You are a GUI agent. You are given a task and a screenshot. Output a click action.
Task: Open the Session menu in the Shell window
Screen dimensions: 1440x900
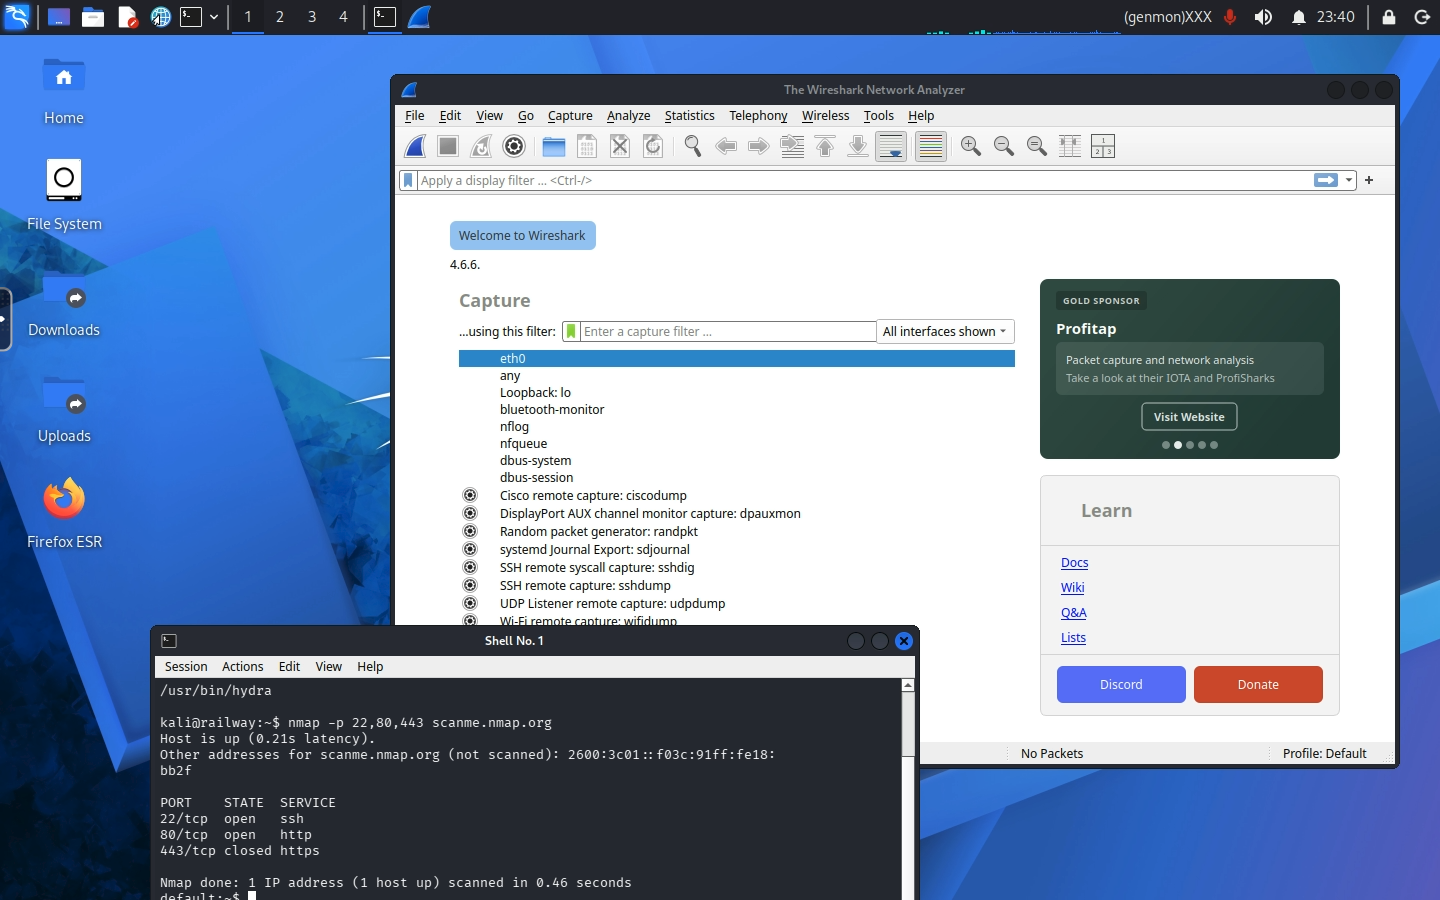click(186, 666)
